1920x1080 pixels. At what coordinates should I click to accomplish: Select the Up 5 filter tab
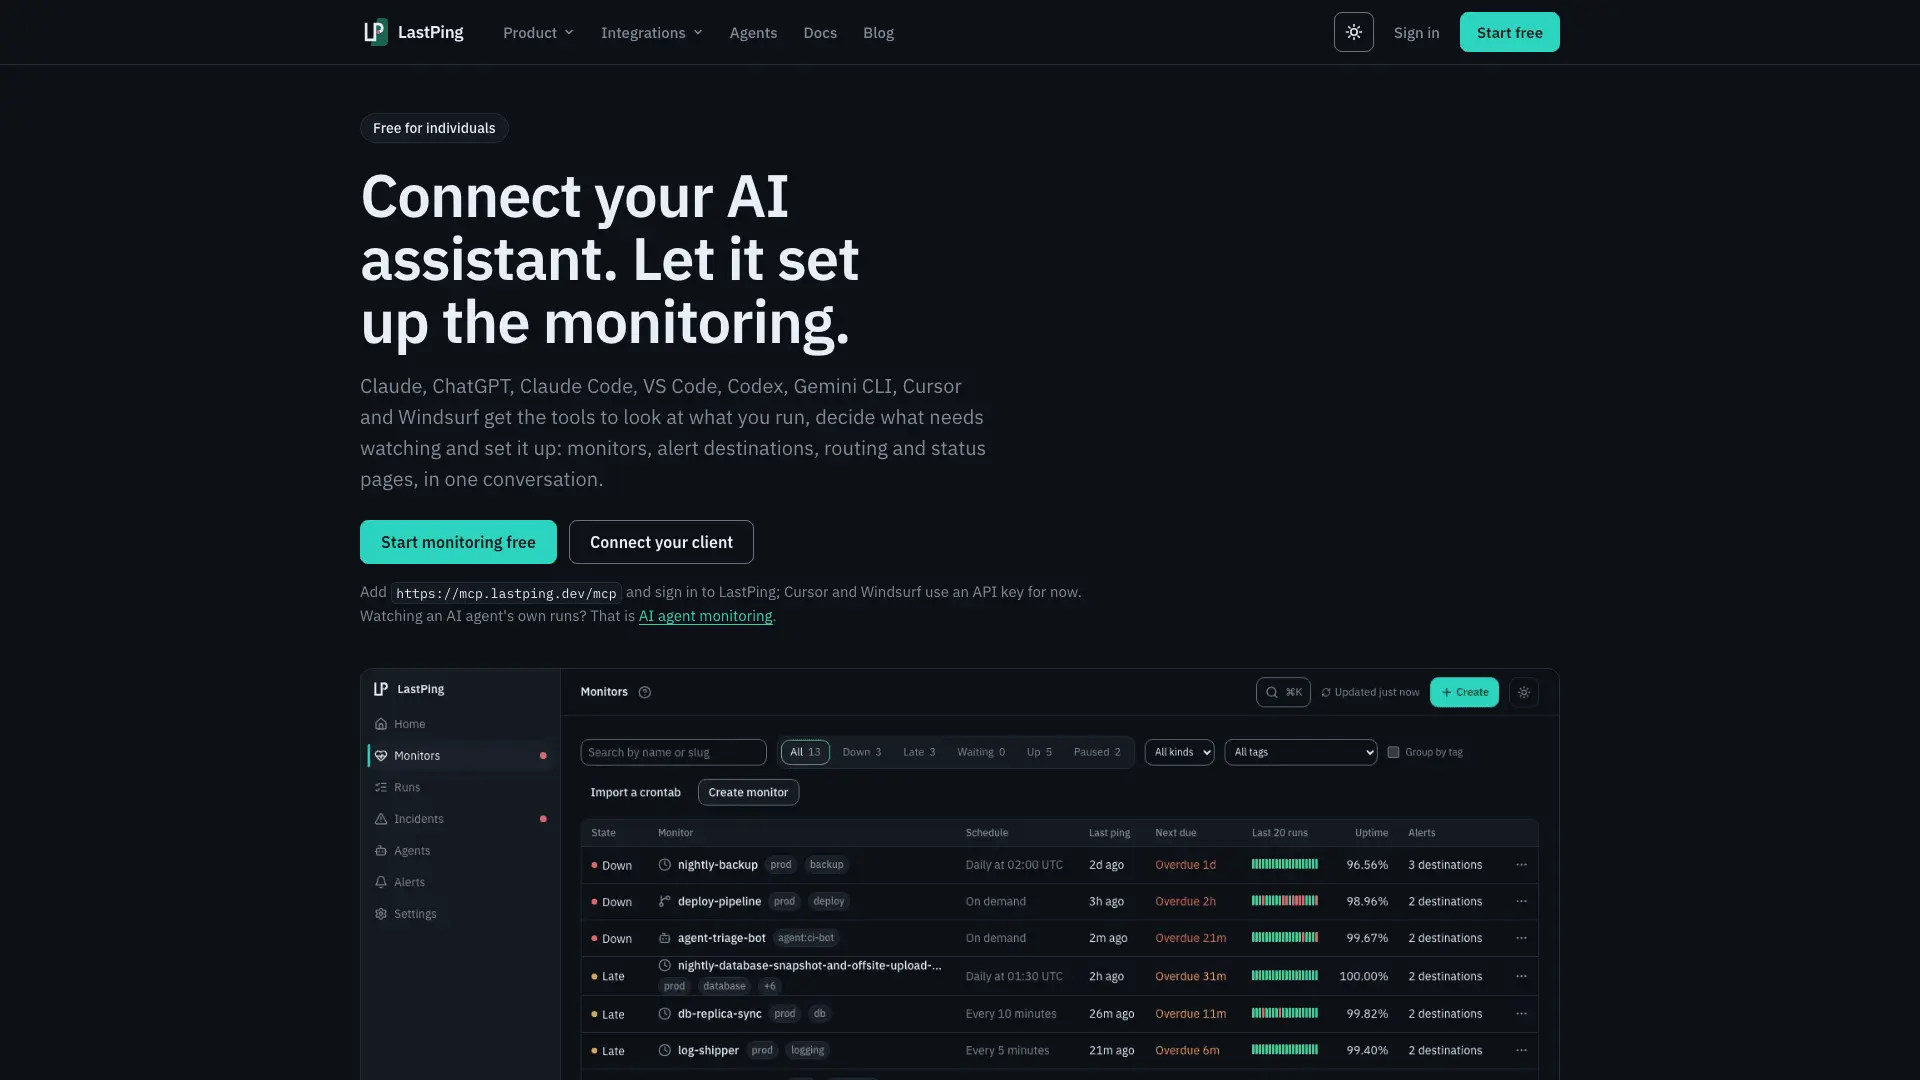(x=1039, y=752)
